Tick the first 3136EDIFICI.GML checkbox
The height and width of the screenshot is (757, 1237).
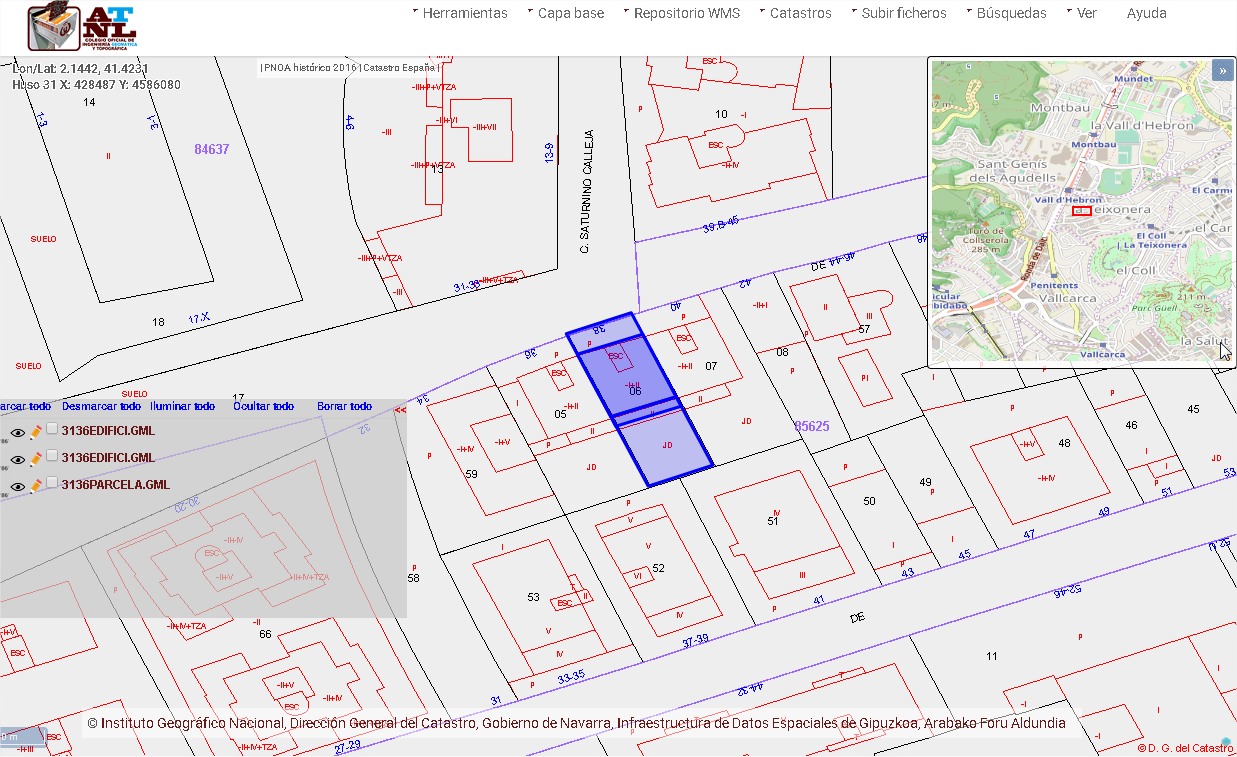pyautogui.click(x=52, y=430)
